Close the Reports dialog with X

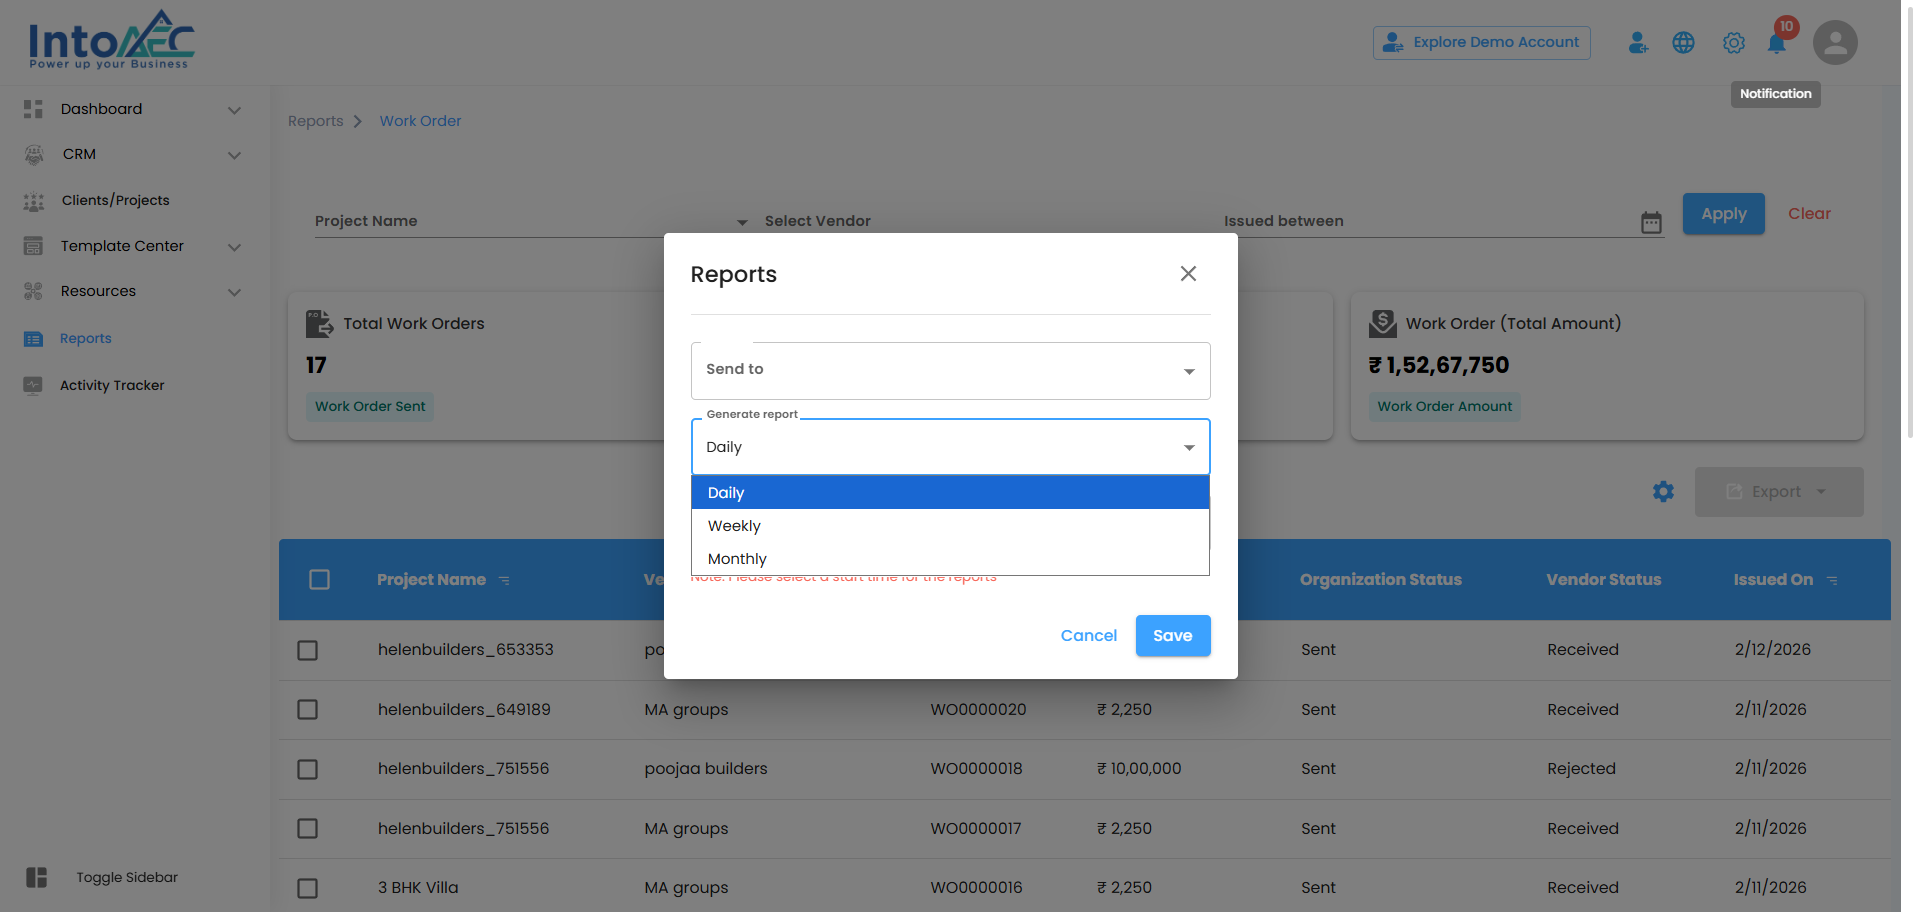pyautogui.click(x=1188, y=274)
